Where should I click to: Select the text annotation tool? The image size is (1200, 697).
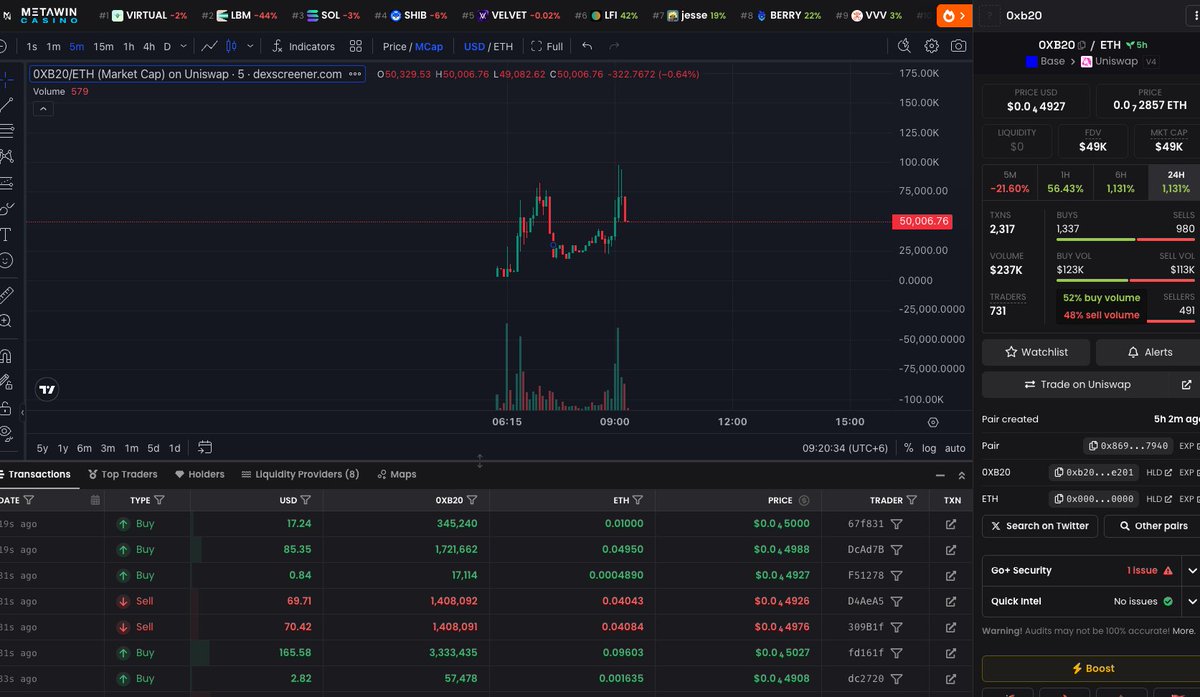pos(6,234)
